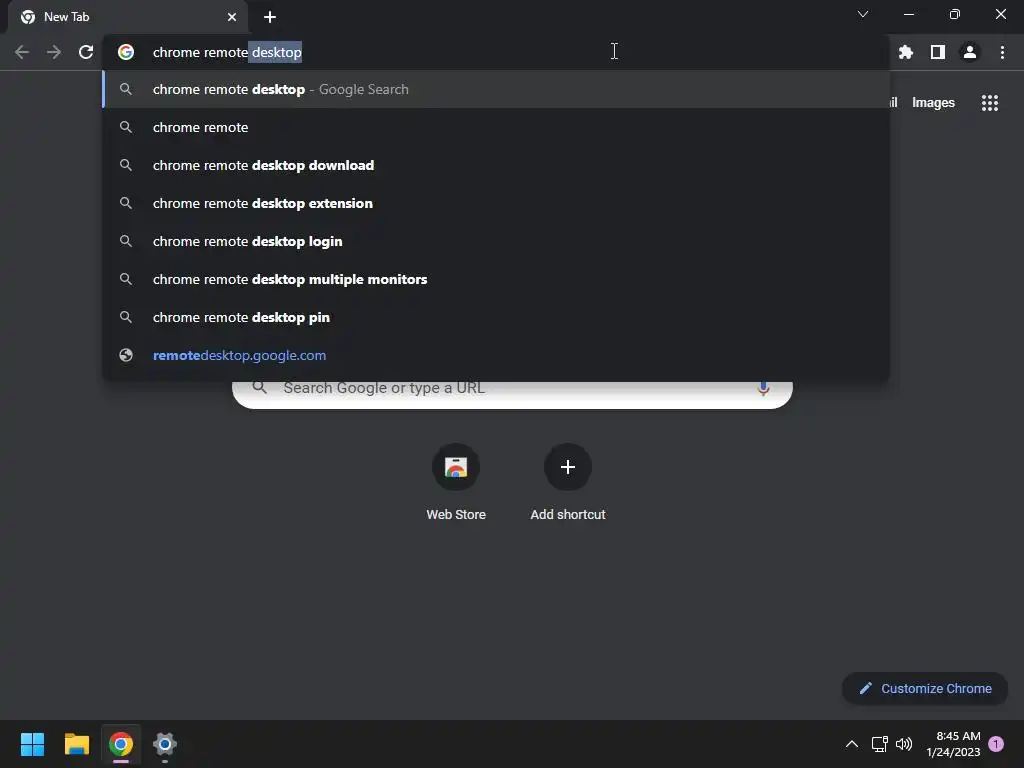Open the clock showing 8:45 AM
Screen dimensions: 1024x768
(x=953, y=744)
